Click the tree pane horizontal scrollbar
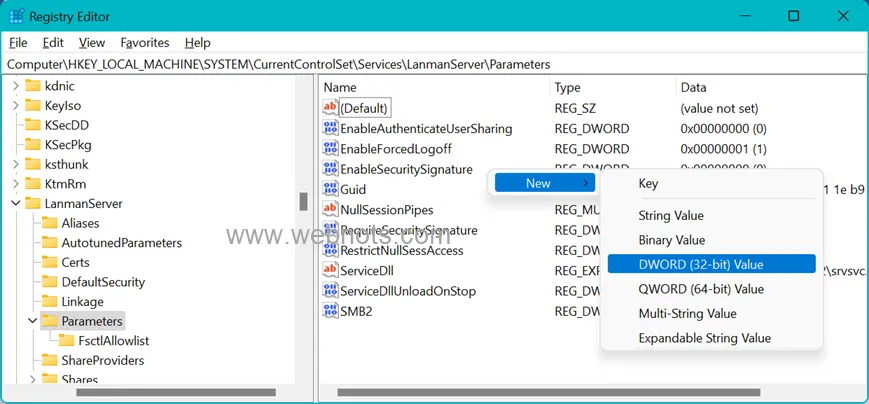 pyautogui.click(x=176, y=392)
